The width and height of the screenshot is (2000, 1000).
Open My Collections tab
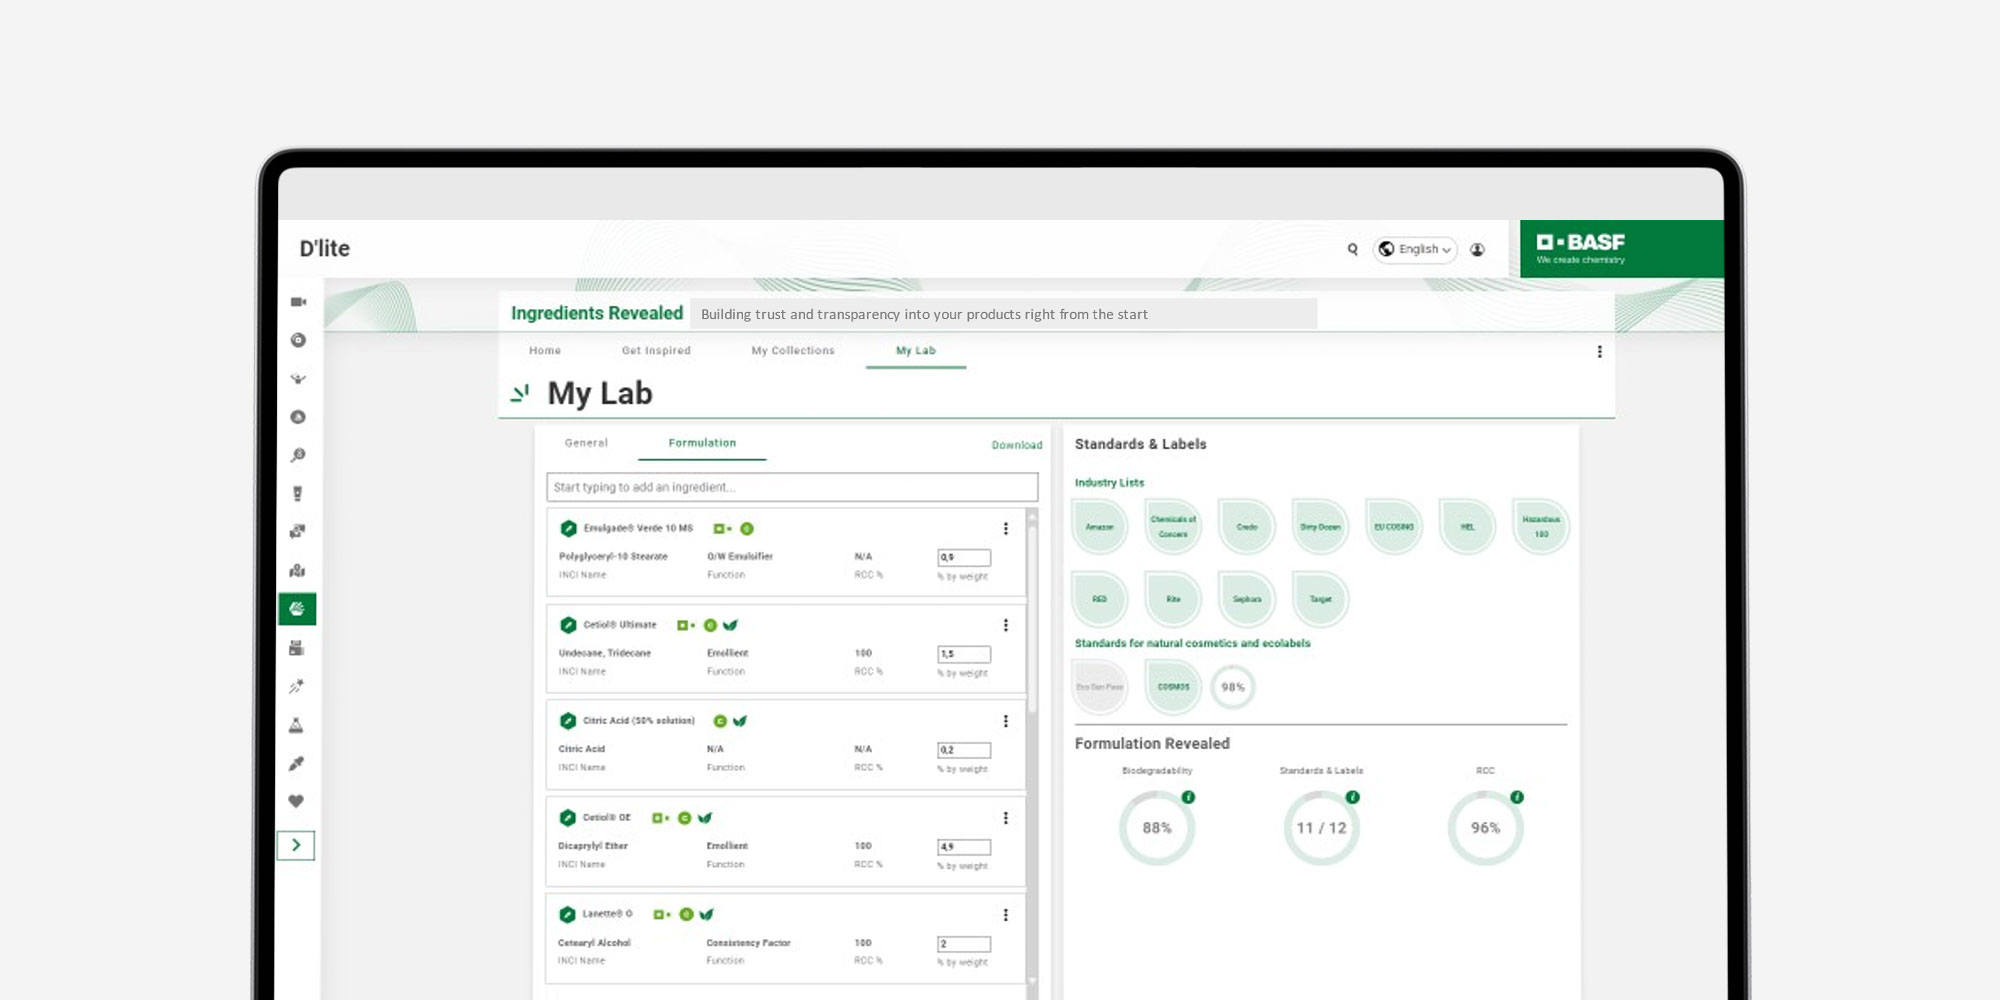[x=793, y=351]
